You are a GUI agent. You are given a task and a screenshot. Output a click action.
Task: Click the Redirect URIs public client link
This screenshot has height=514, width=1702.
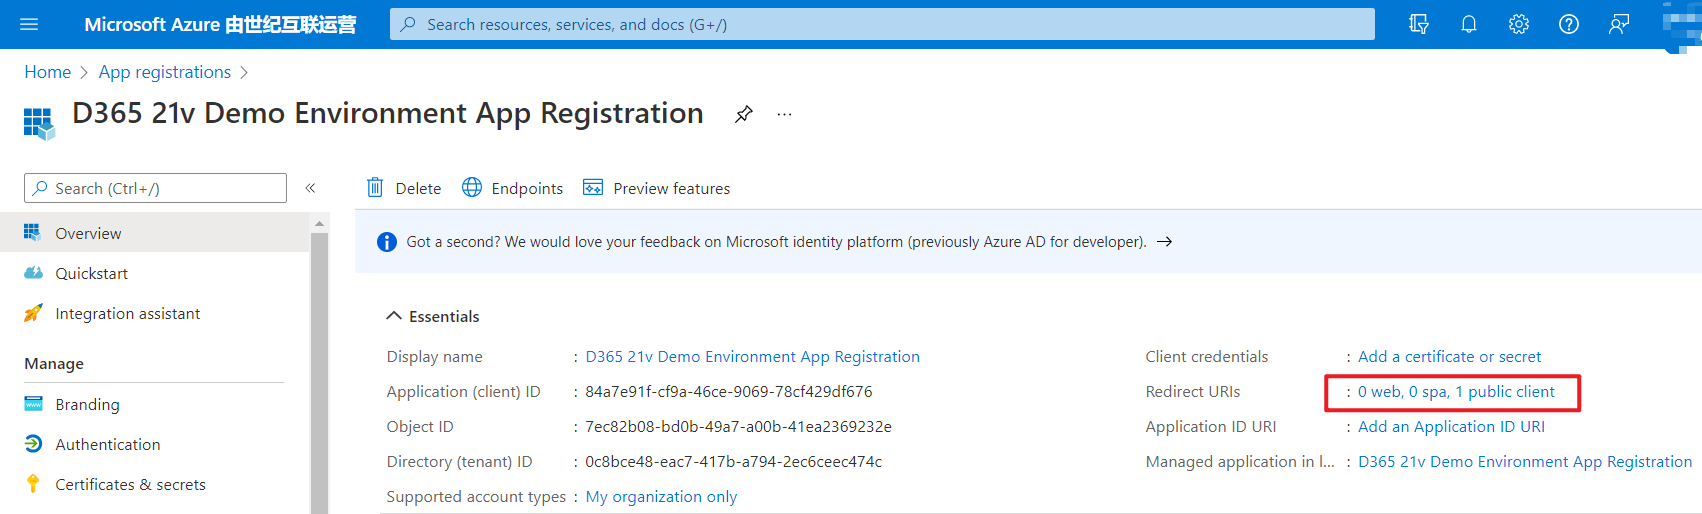(1456, 392)
